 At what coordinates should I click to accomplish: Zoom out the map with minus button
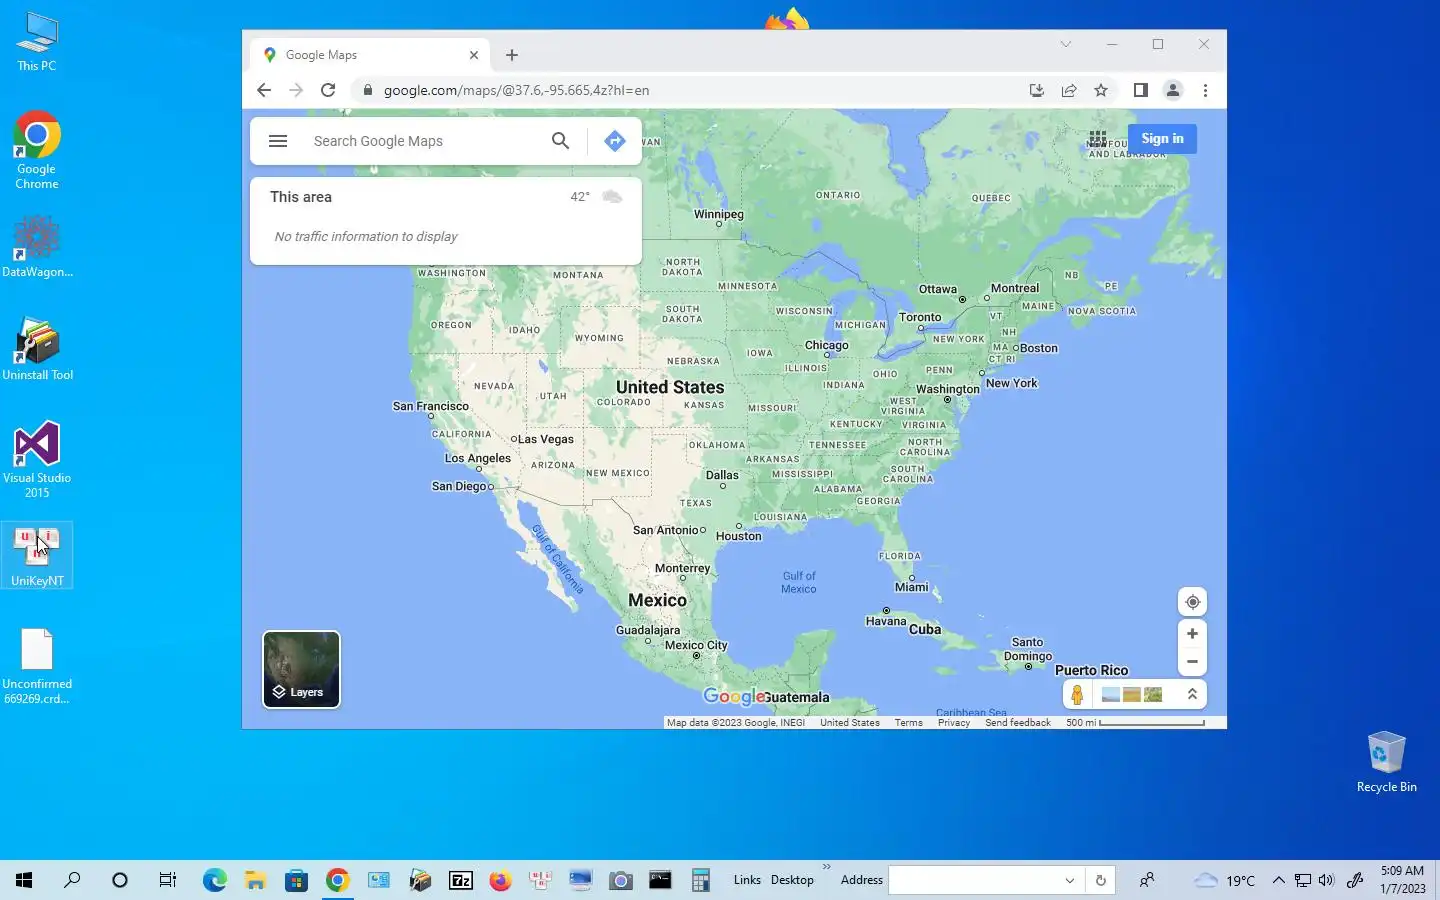click(x=1192, y=662)
